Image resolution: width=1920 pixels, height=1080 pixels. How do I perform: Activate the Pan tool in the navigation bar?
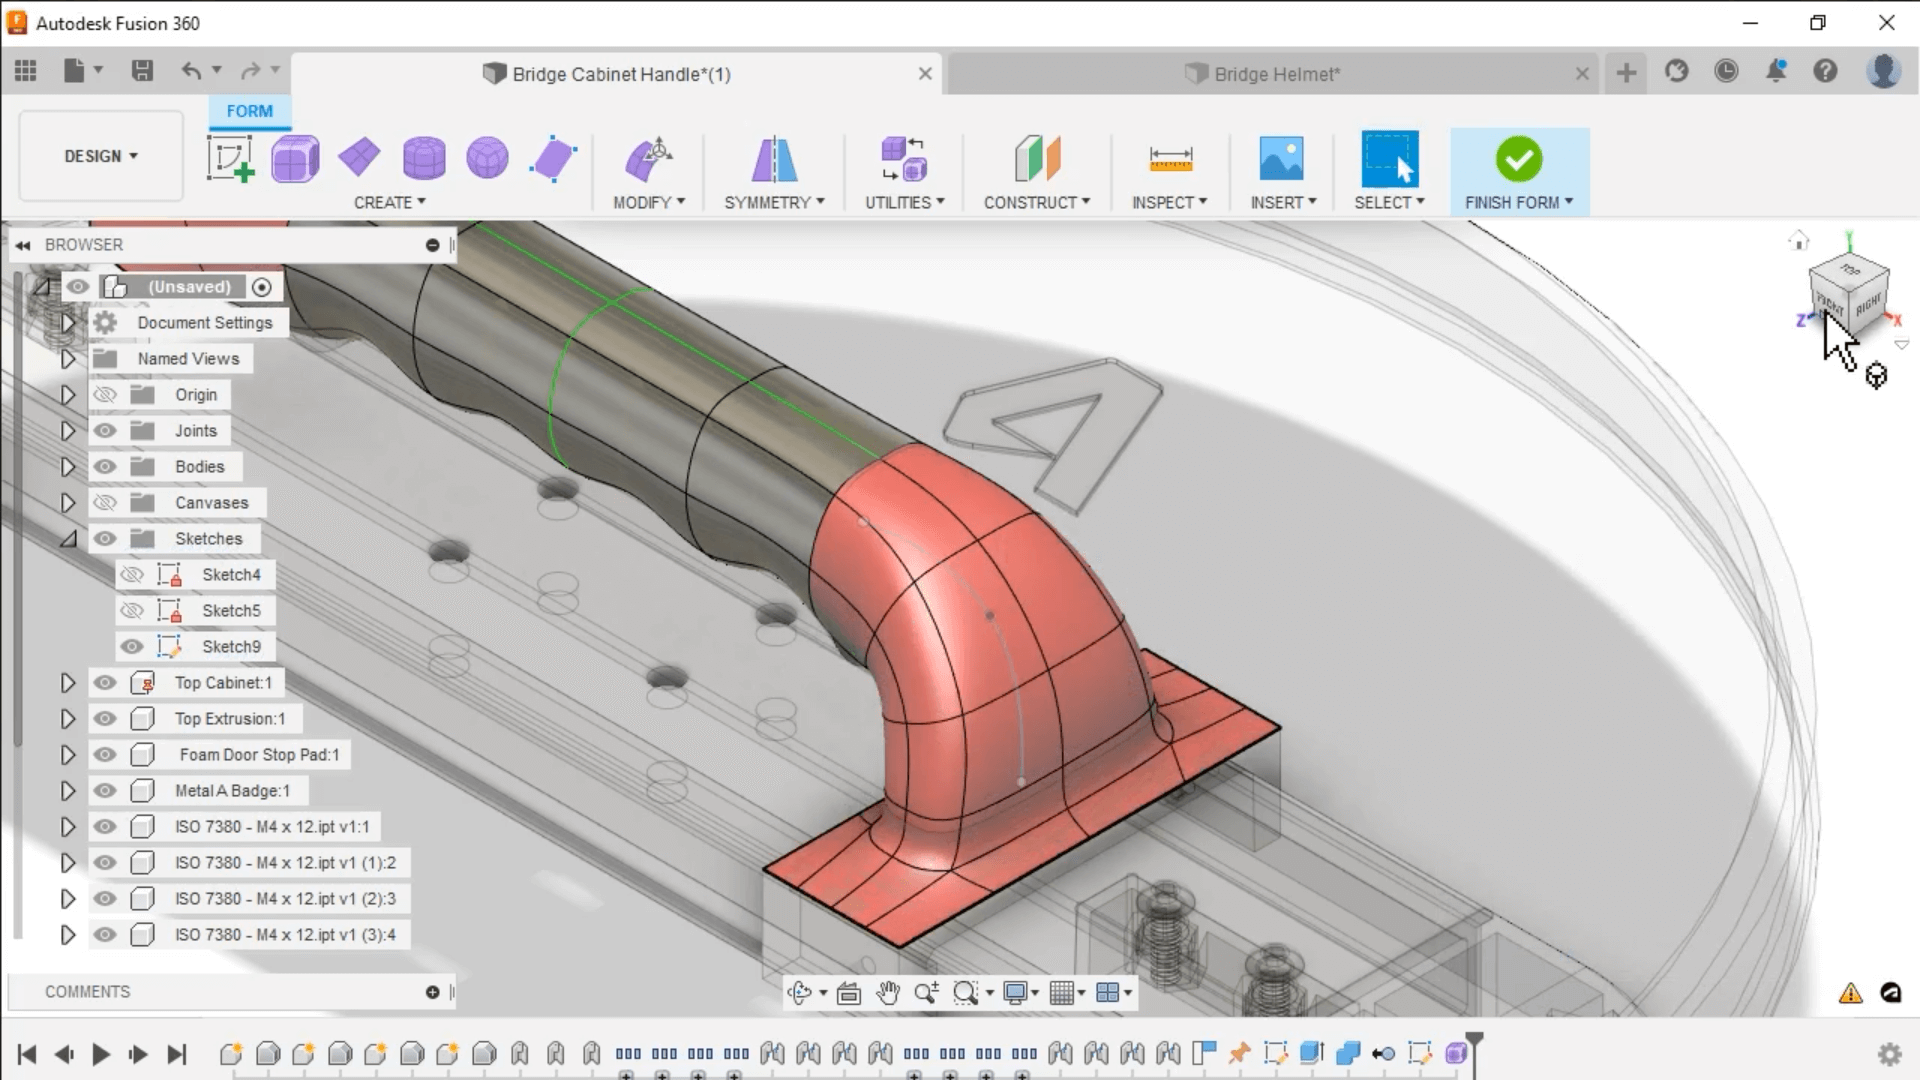(x=888, y=992)
